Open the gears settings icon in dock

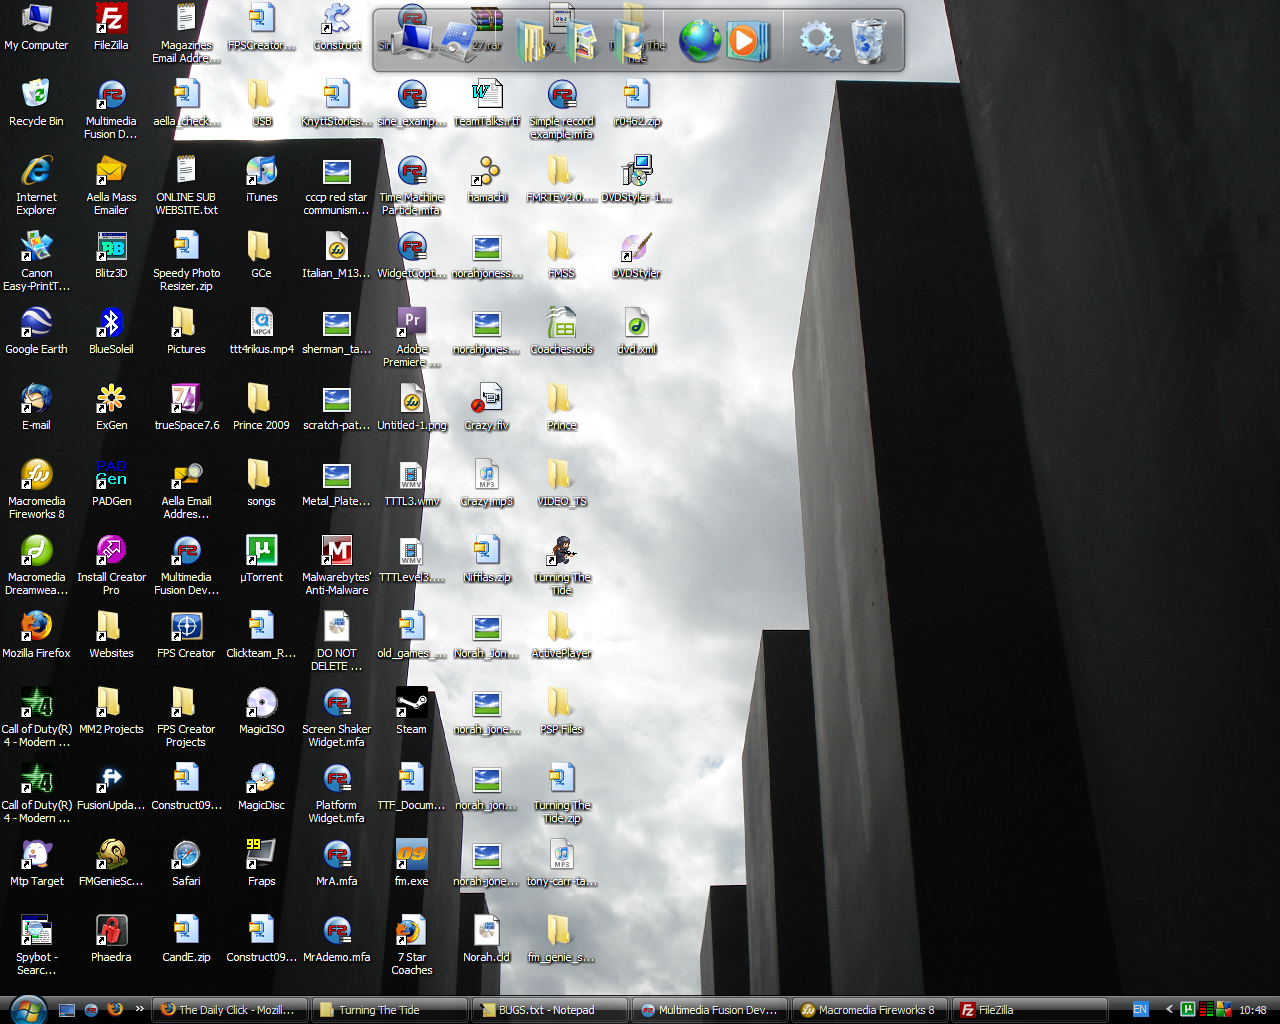pos(819,41)
